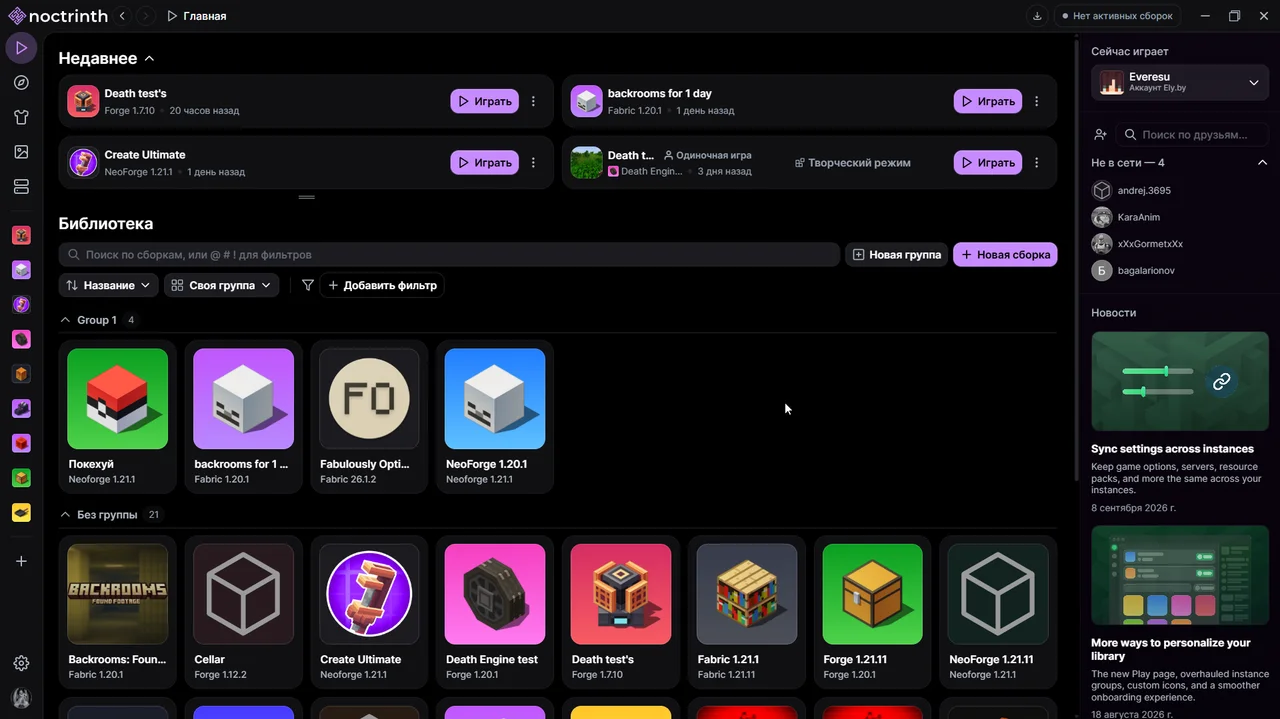Open three-dot menu for recent backrooms for 1 day
The height and width of the screenshot is (719, 1280).
coord(1036,101)
